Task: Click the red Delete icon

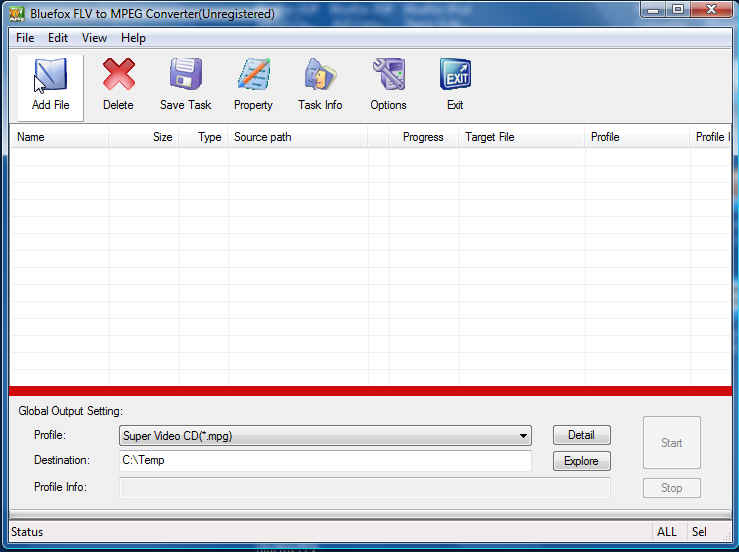Action: click(118, 74)
